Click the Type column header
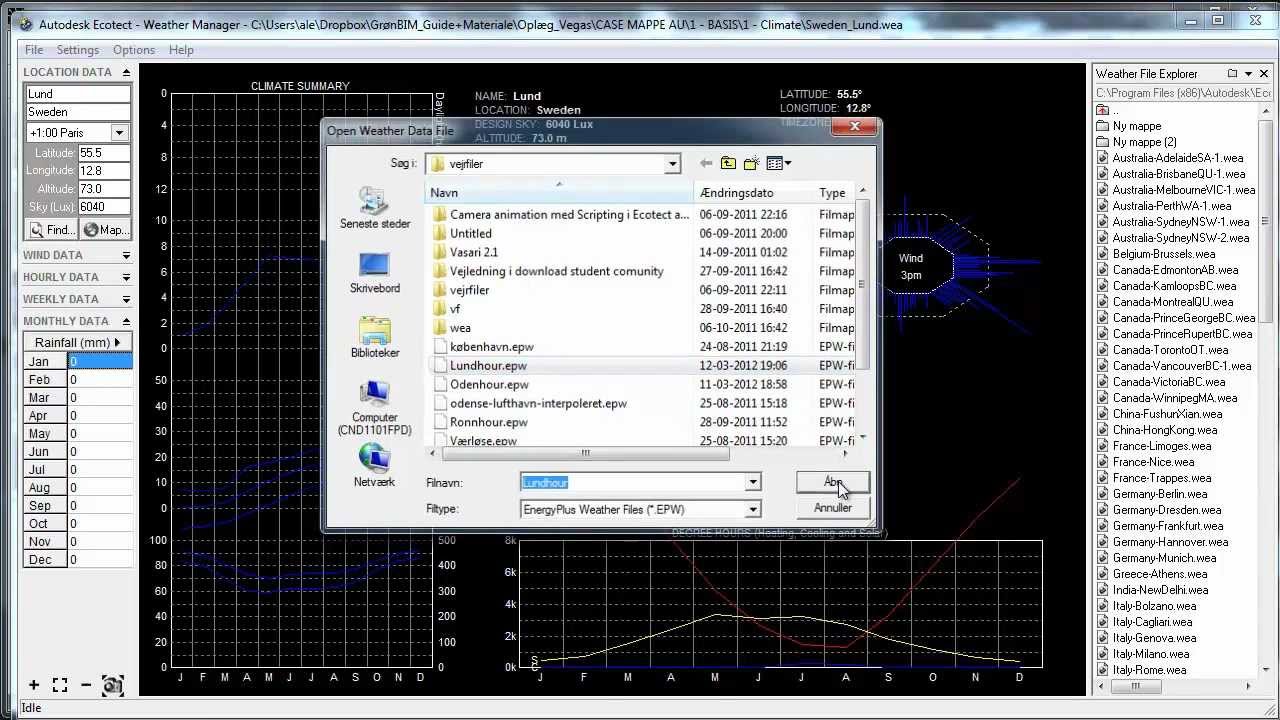Viewport: 1280px width, 720px height. [834, 193]
